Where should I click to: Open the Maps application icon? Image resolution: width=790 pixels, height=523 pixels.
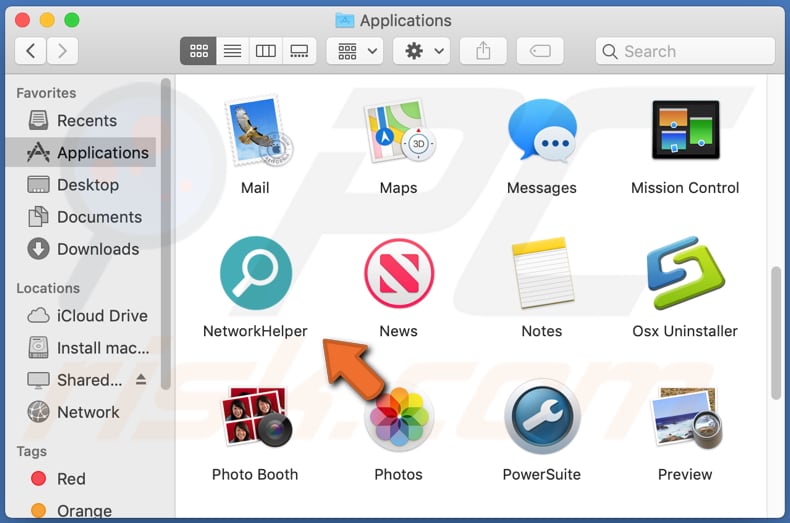[398, 131]
